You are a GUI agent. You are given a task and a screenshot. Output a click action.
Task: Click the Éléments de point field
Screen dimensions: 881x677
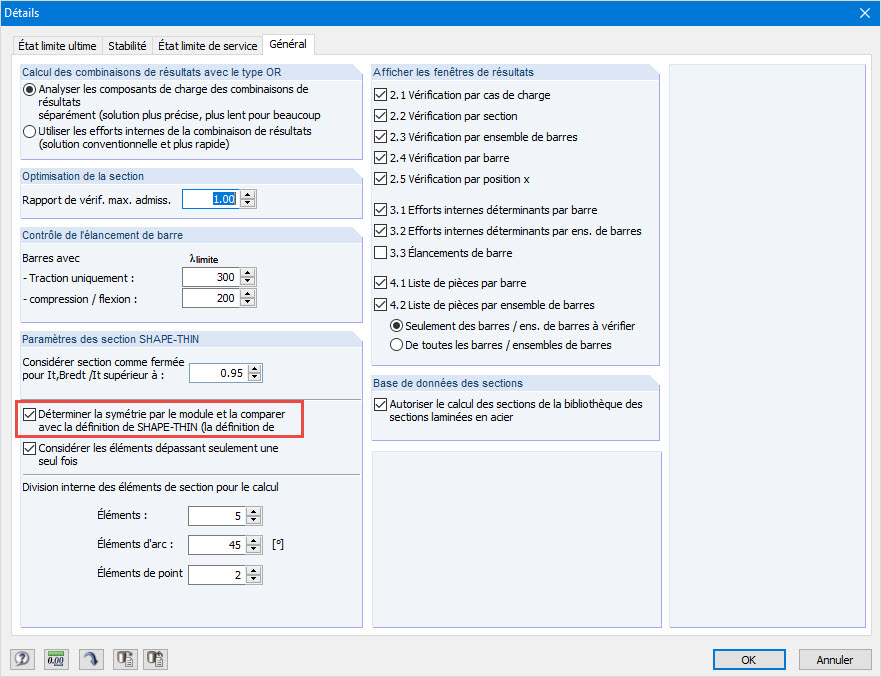217,575
